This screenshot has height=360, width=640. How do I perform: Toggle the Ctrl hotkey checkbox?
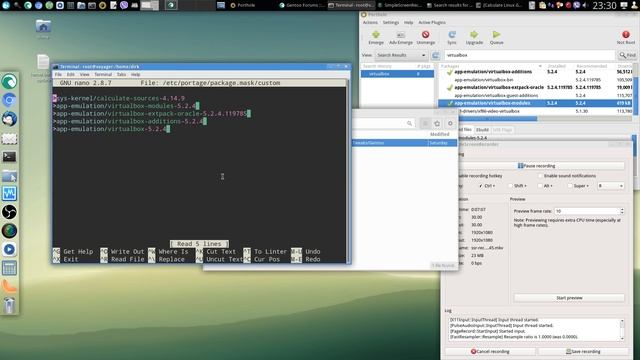(x=480, y=186)
